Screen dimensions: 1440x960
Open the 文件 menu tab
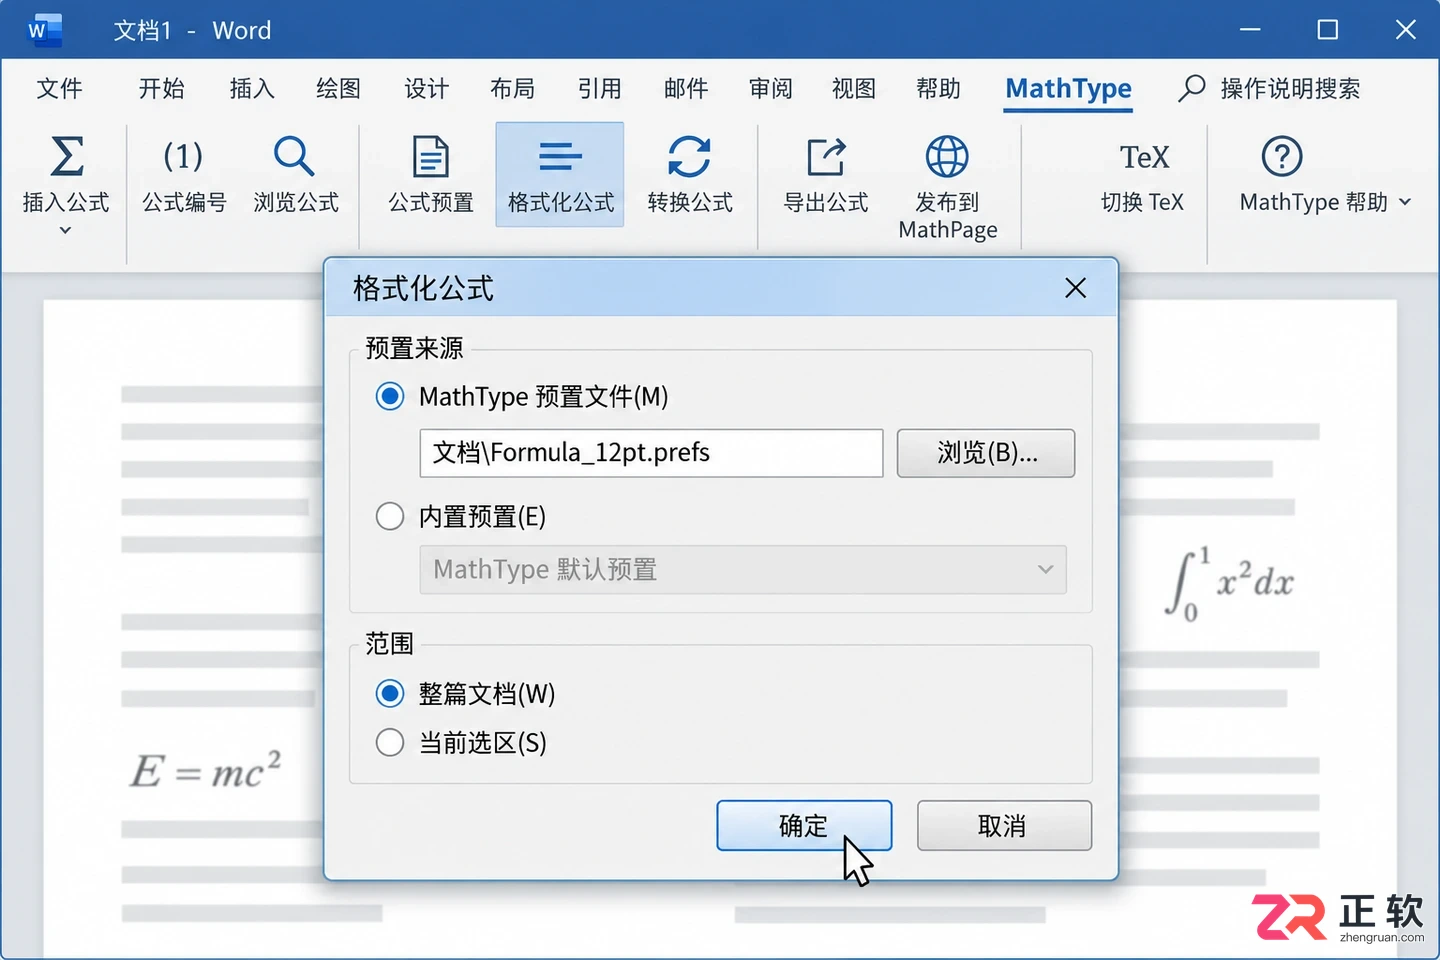pyautogui.click(x=59, y=88)
